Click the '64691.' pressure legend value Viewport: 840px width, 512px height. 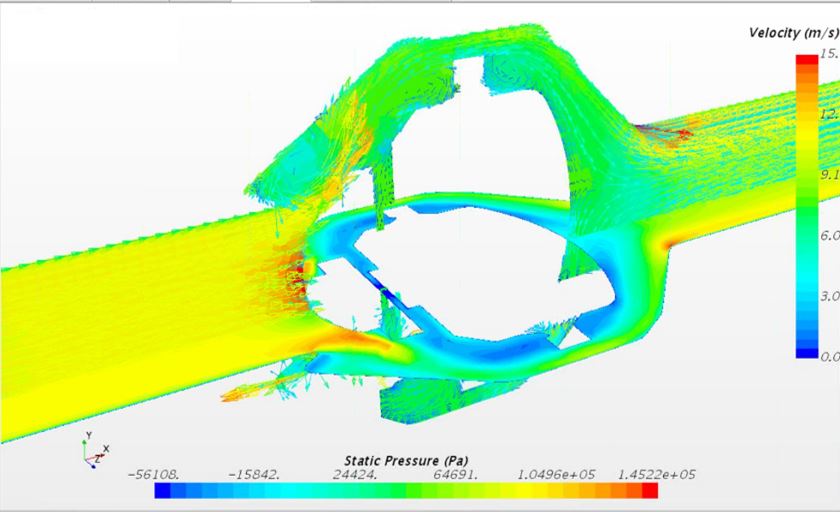(x=455, y=475)
